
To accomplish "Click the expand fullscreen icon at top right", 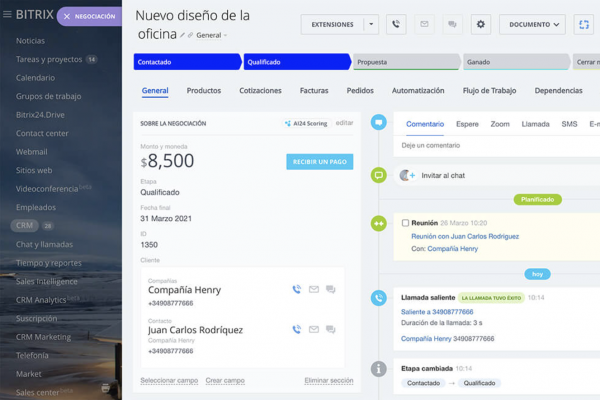I will click(586, 25).
